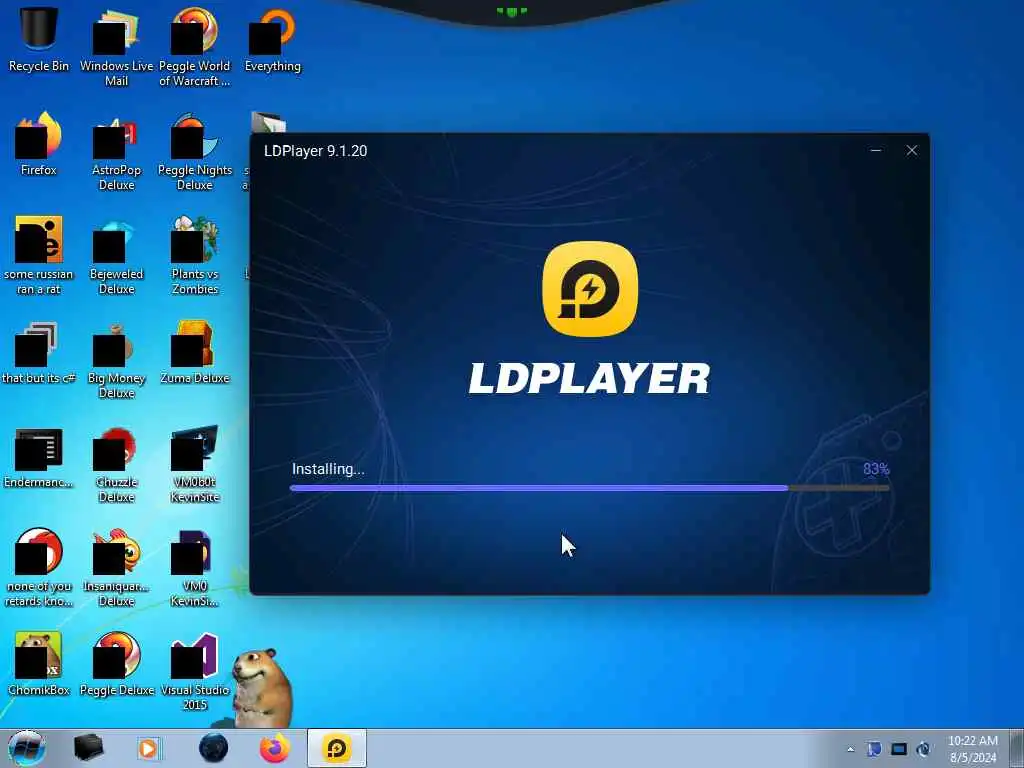Click the hamster character on the desktop
The height and width of the screenshot is (768, 1024).
(261, 688)
